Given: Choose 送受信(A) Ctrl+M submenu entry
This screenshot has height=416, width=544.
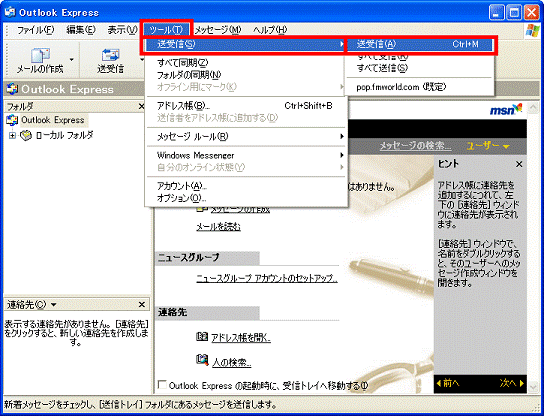Looking at the screenshot, I should pyautogui.click(x=419, y=44).
